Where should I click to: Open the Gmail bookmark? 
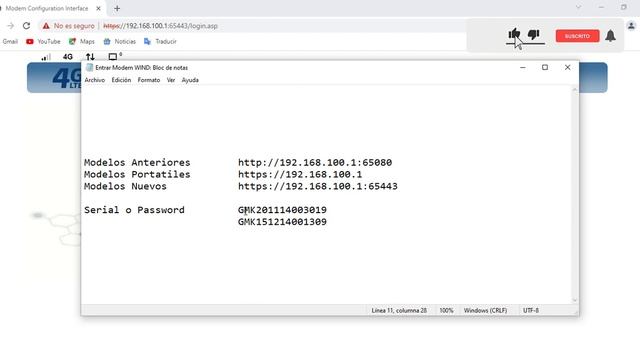[x=10, y=42]
